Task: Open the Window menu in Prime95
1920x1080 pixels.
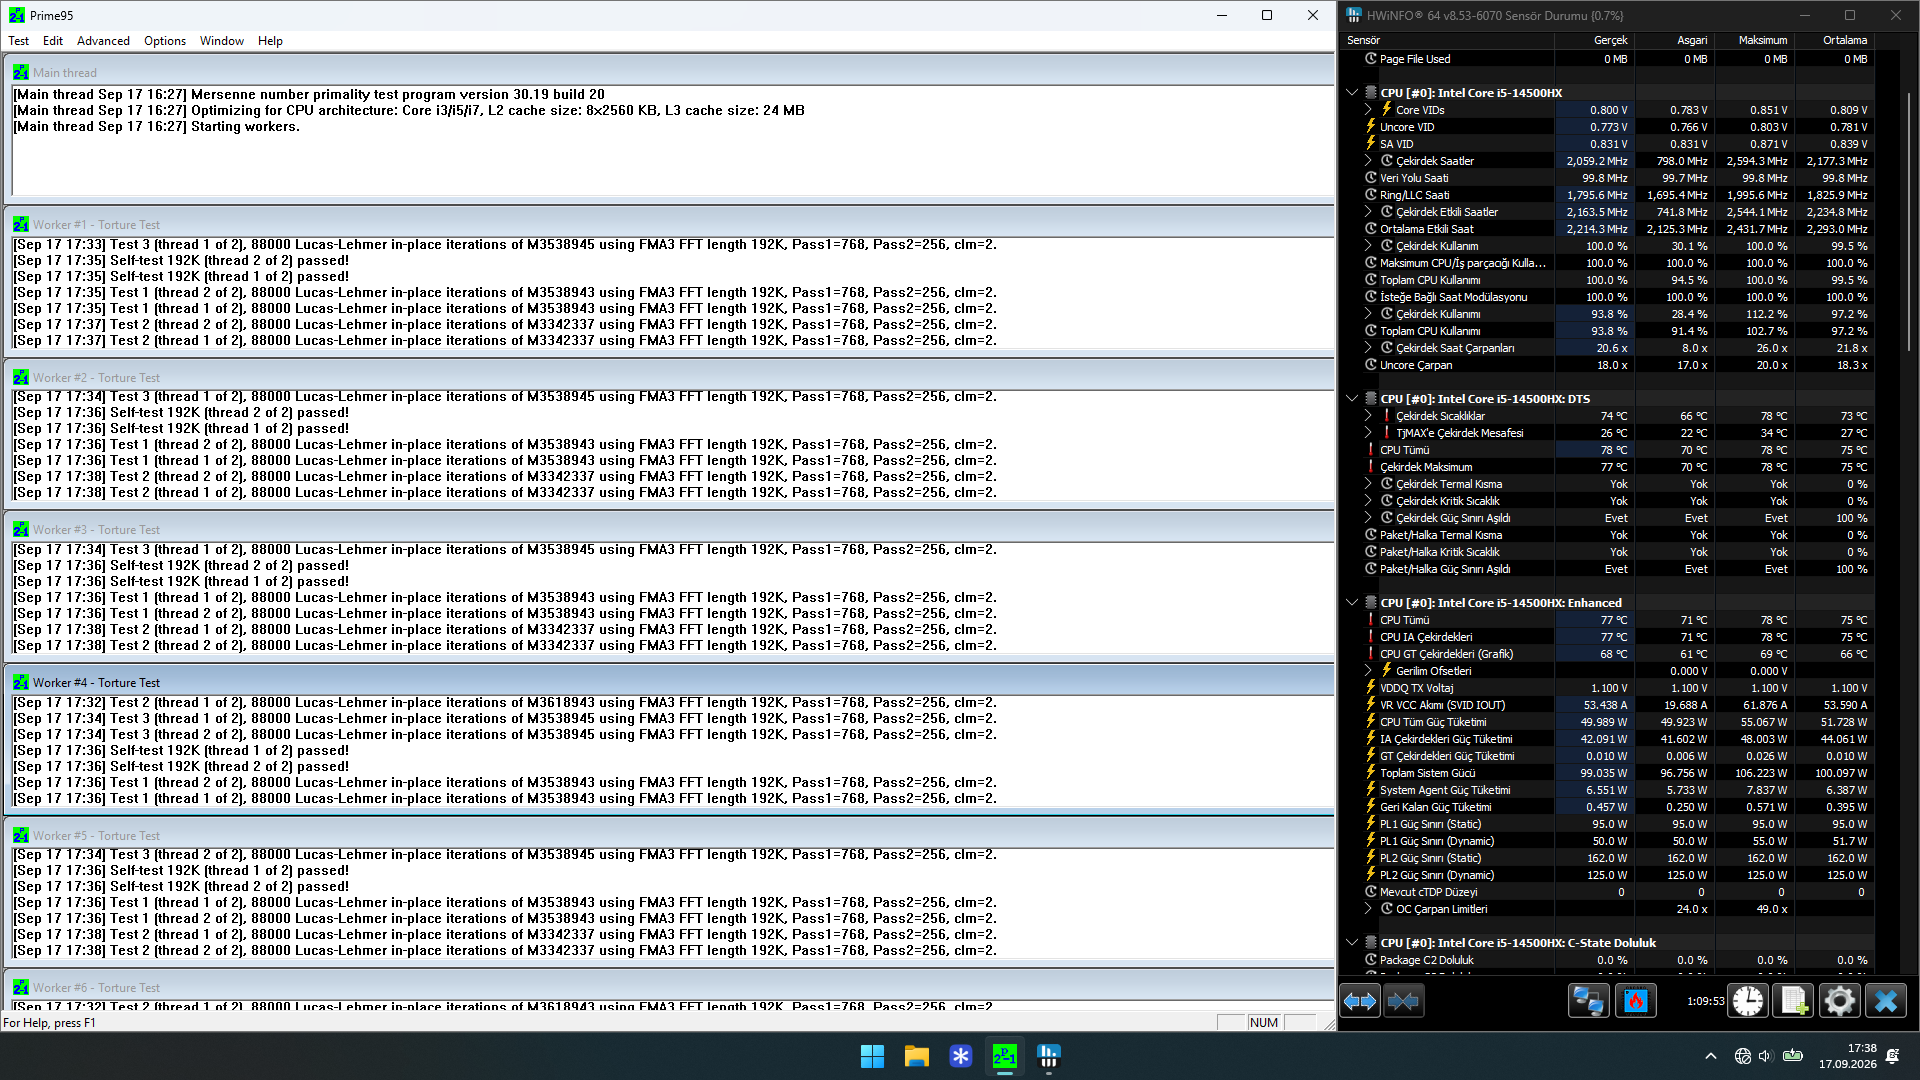Action: [222, 41]
